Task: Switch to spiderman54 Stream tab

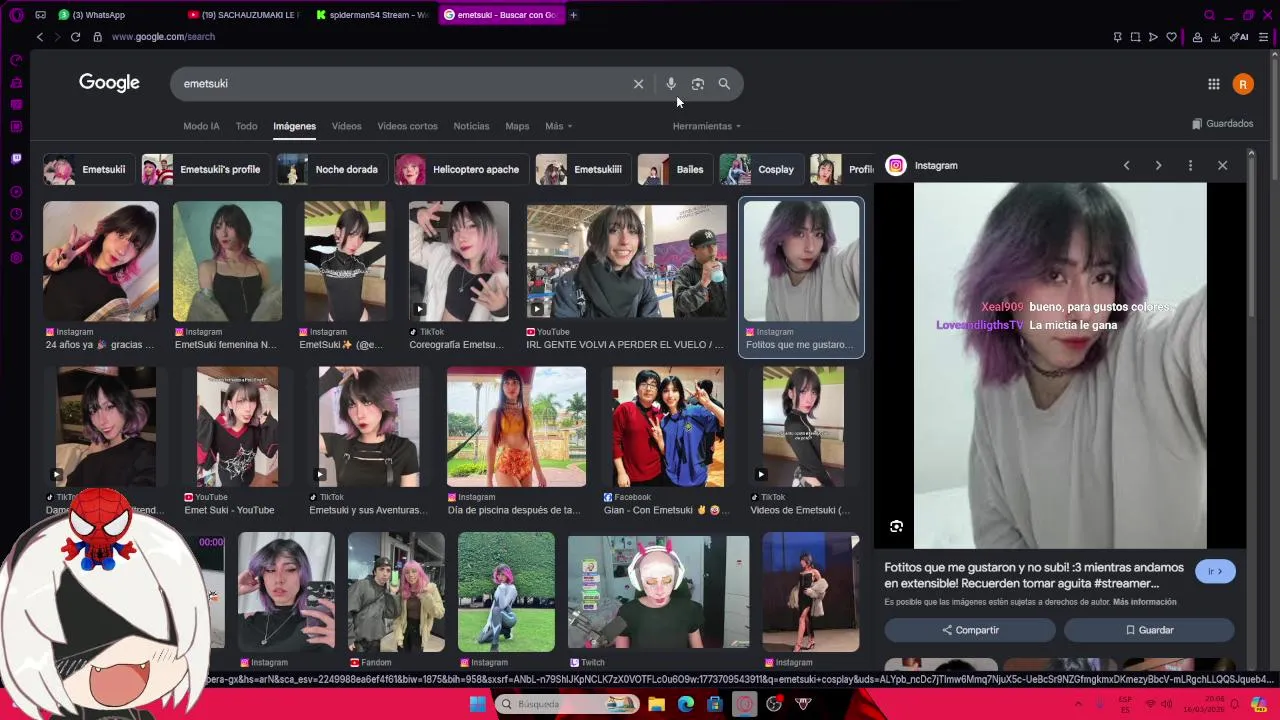Action: [x=372, y=15]
